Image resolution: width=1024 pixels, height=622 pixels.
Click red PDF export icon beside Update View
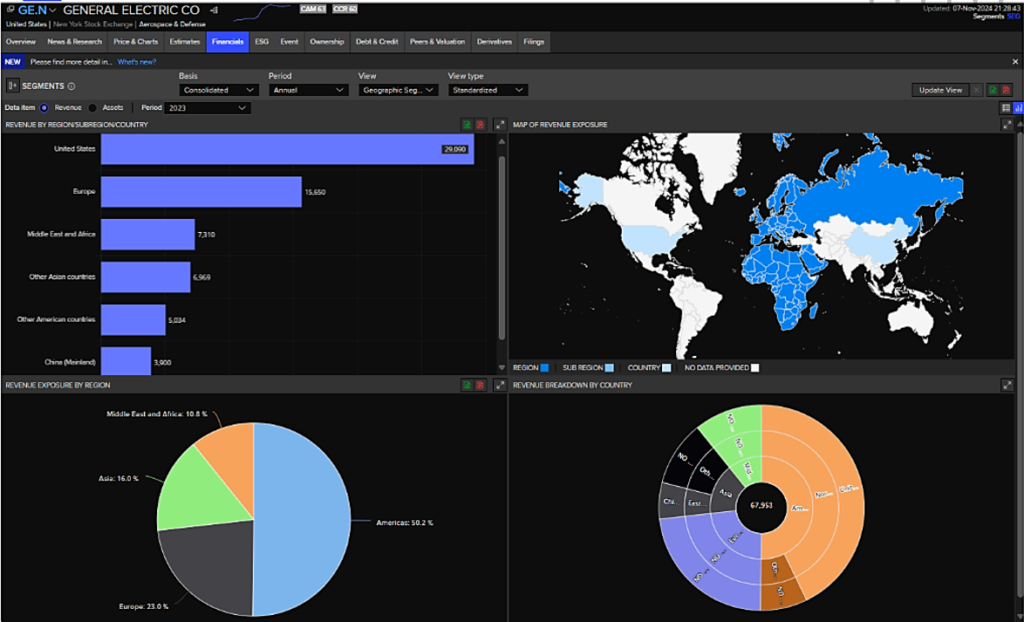[1006, 90]
